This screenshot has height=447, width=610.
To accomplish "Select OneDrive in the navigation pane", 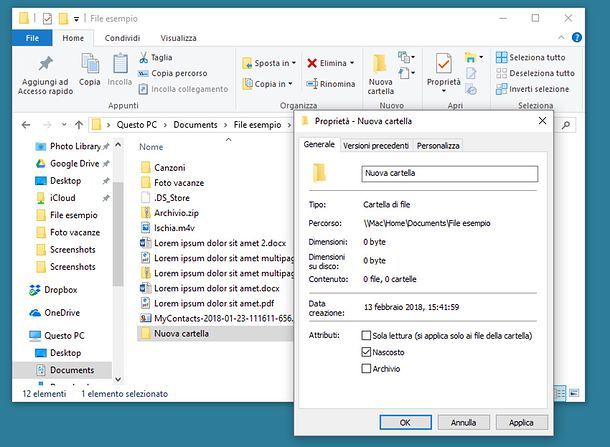I will [x=54, y=313].
